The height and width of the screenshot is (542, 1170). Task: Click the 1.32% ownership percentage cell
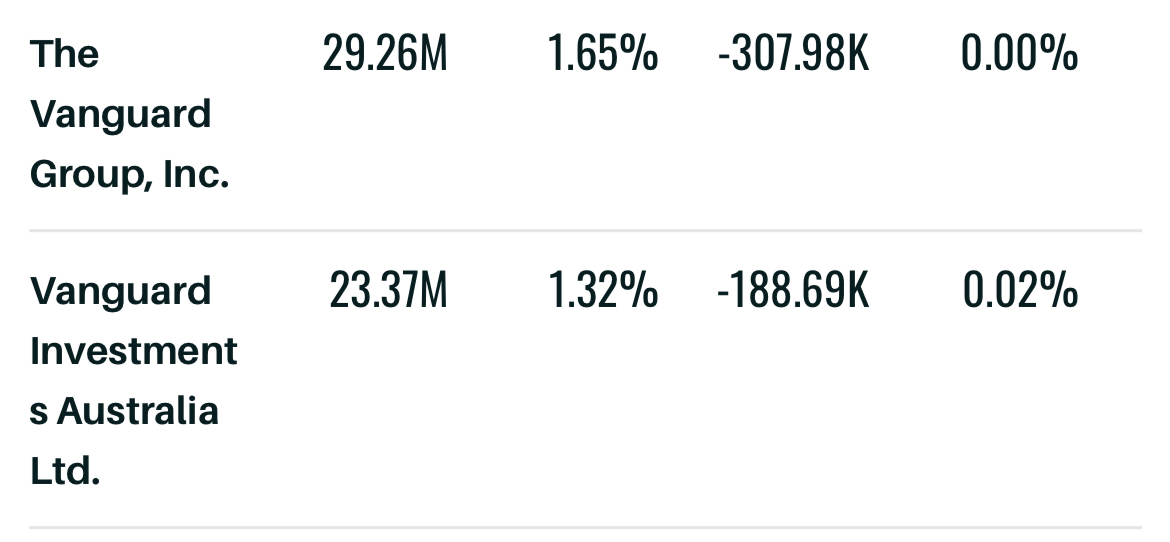(603, 290)
